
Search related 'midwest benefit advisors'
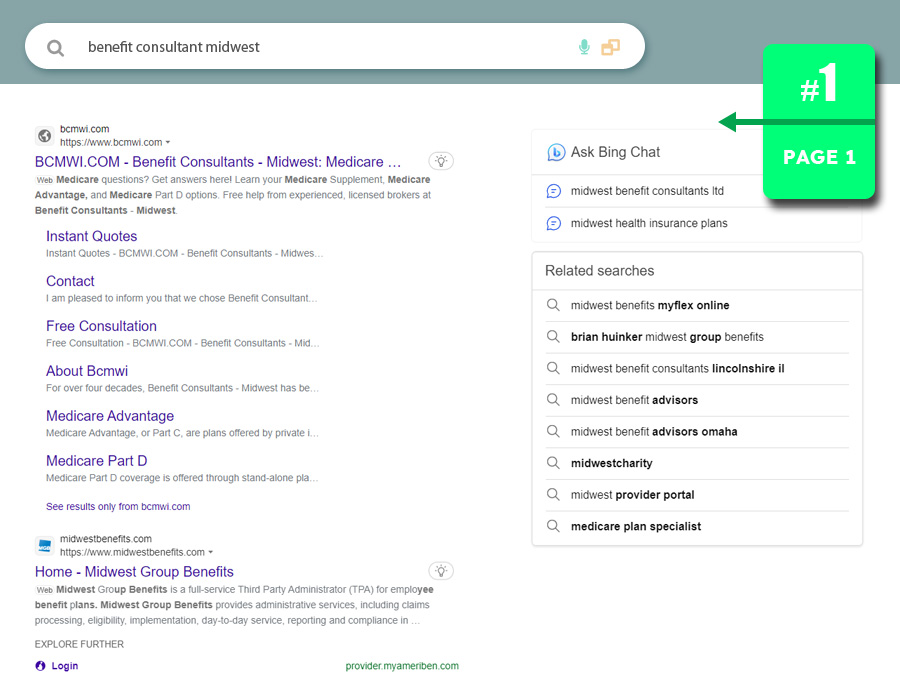[634, 400]
